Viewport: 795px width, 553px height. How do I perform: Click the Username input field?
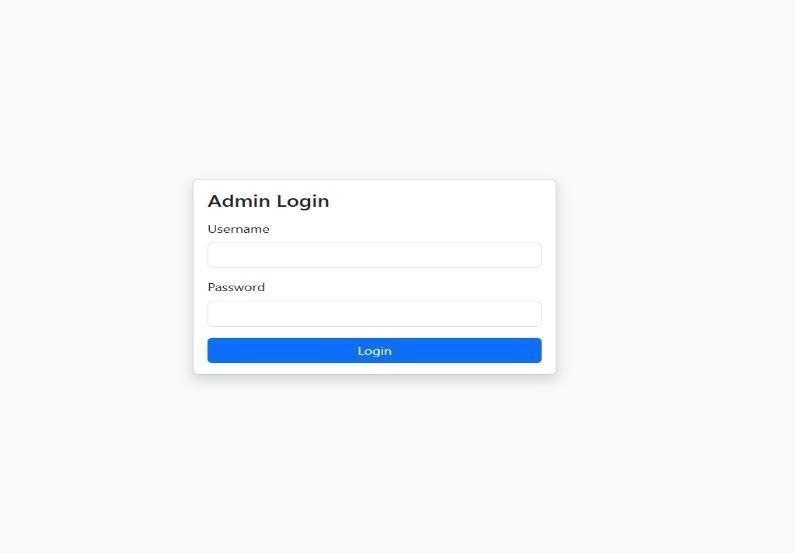[374, 255]
